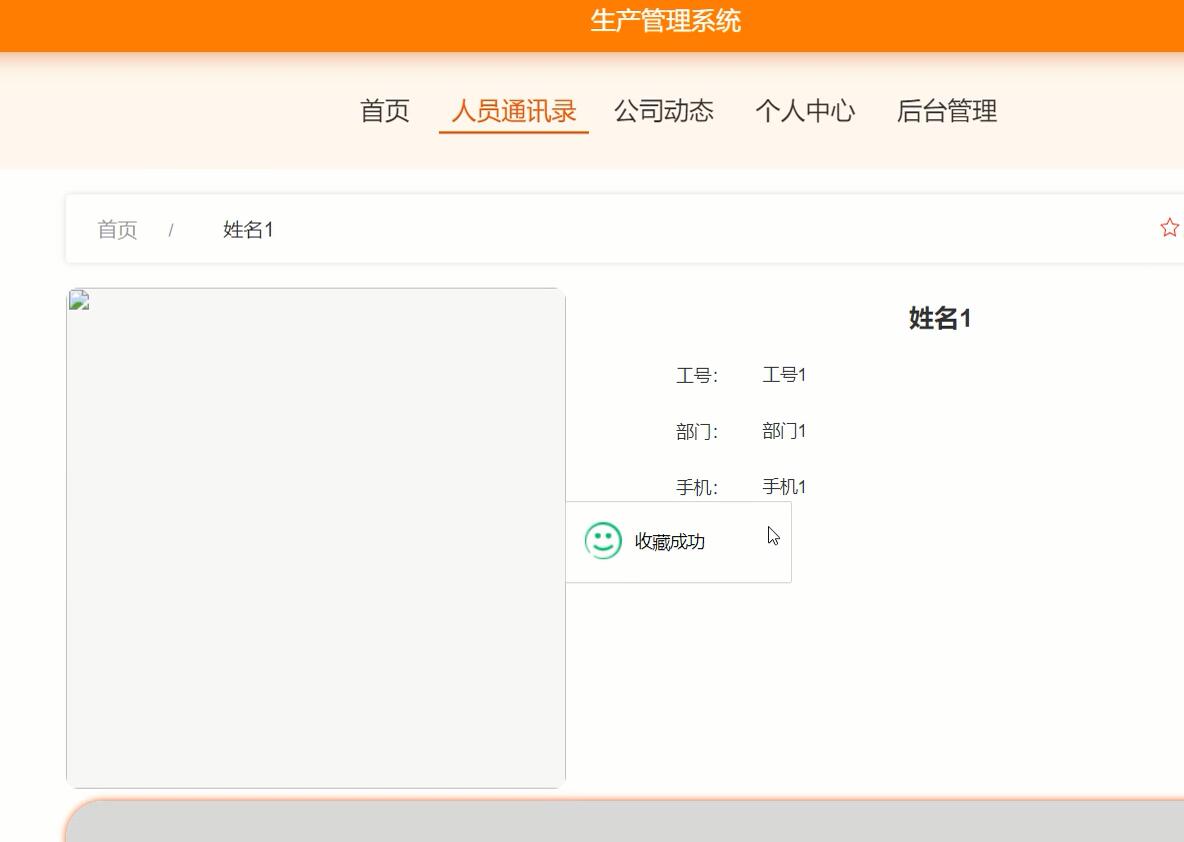Screen dimensions: 1184x842
Task: Go to 个人中心 from the navigation bar
Action: pyautogui.click(x=807, y=111)
